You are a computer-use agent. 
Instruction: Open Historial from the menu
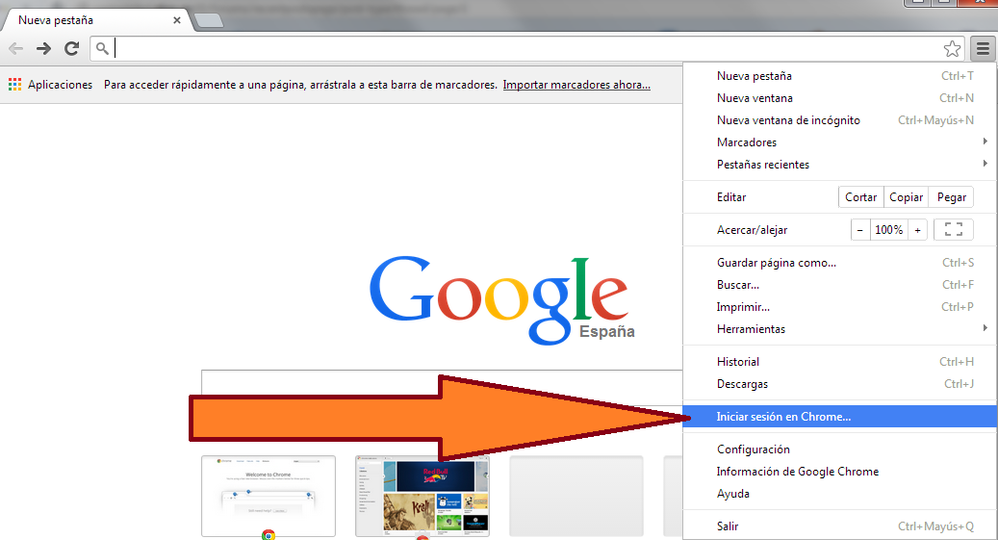coord(840,362)
